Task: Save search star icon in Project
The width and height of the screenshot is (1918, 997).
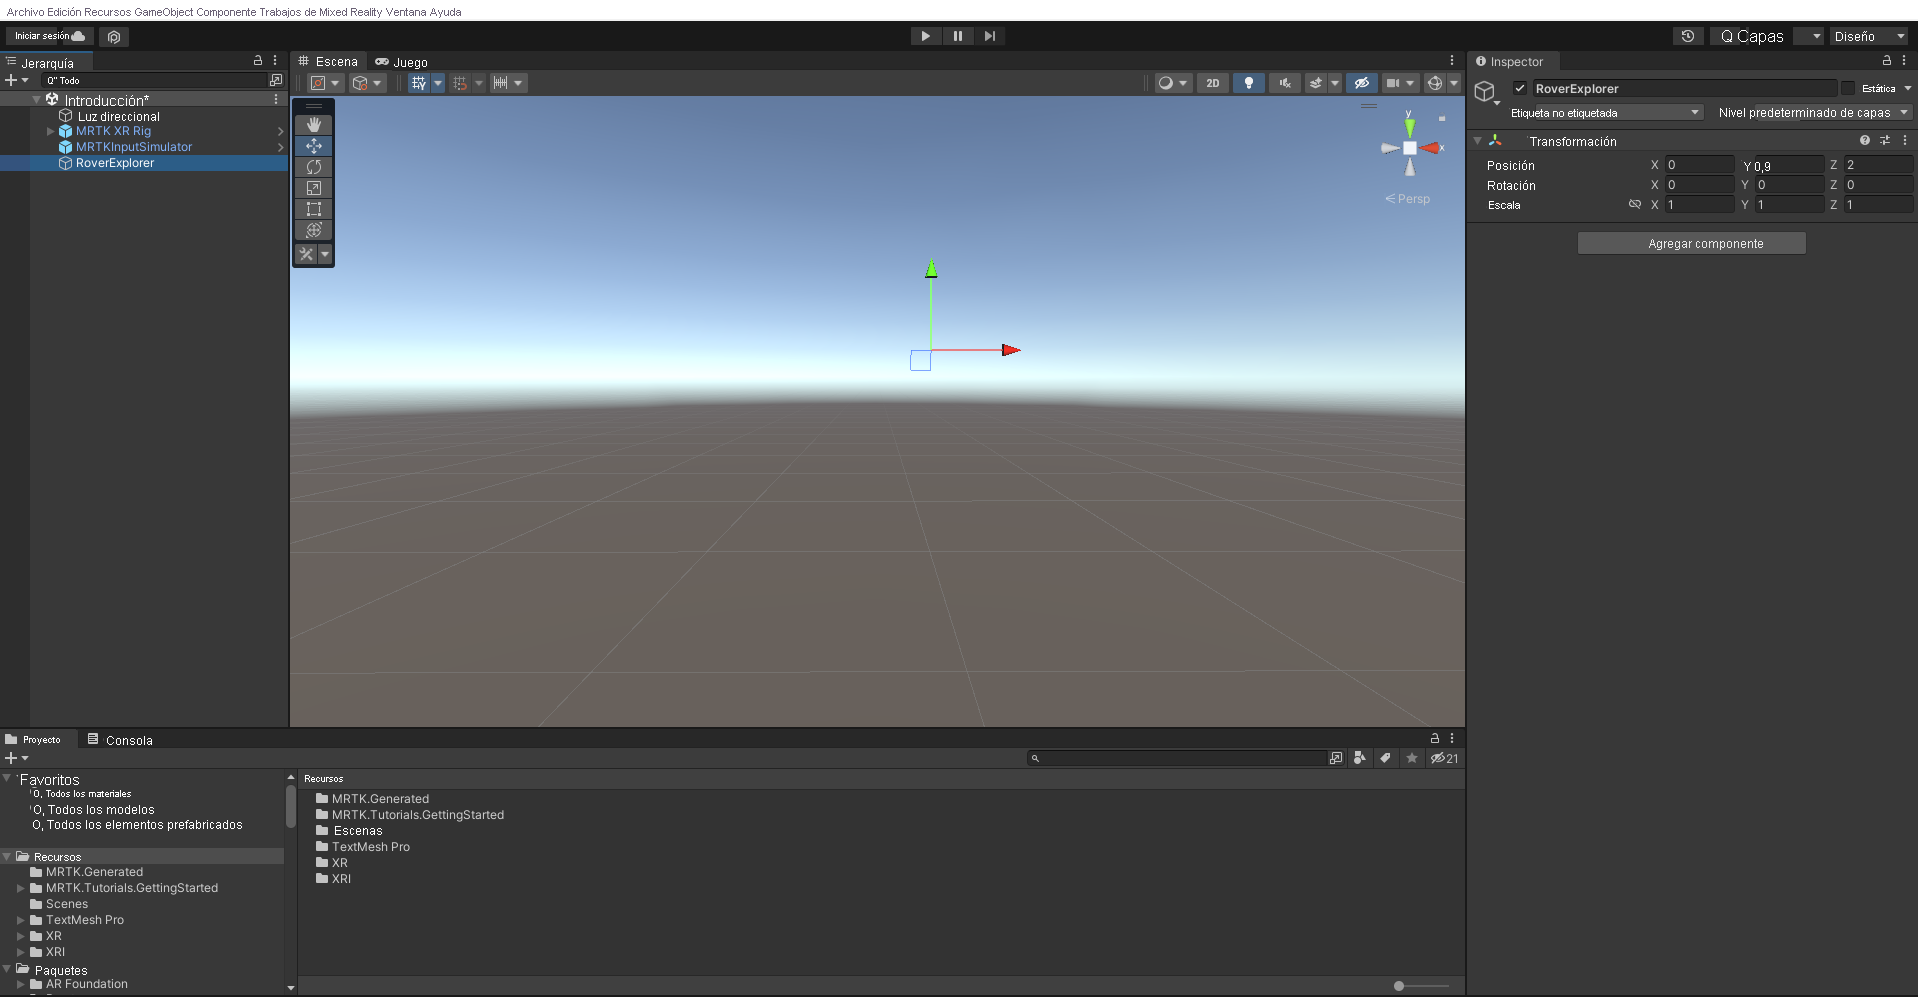Action: 1412,758
